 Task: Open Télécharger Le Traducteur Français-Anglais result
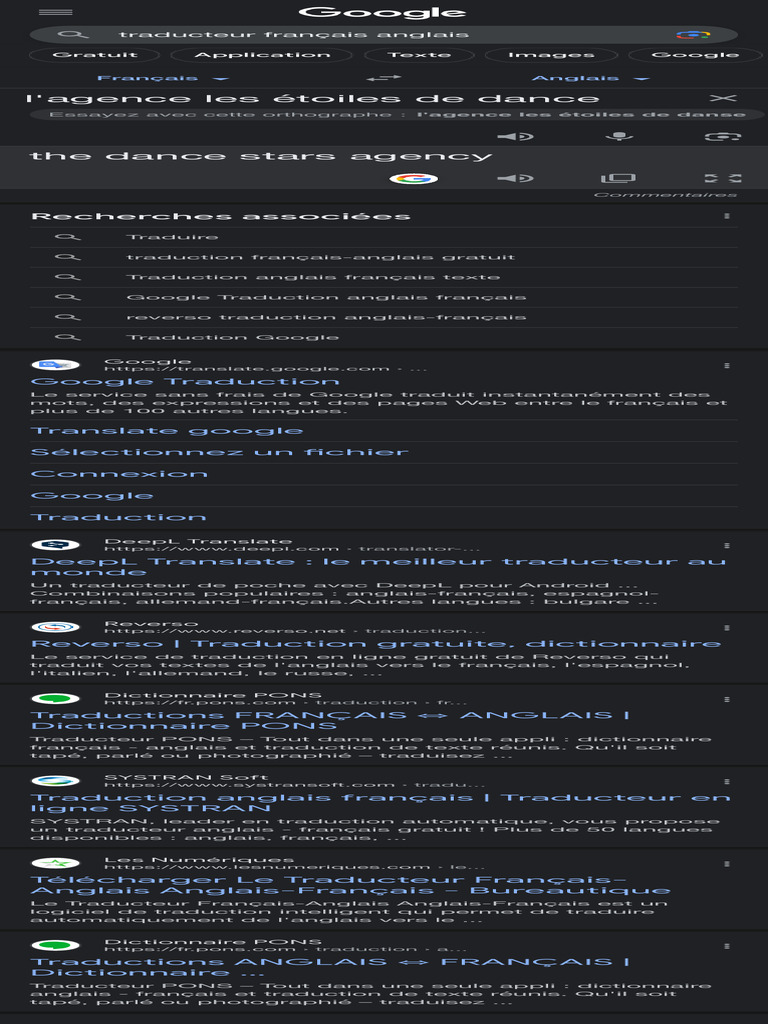351,885
